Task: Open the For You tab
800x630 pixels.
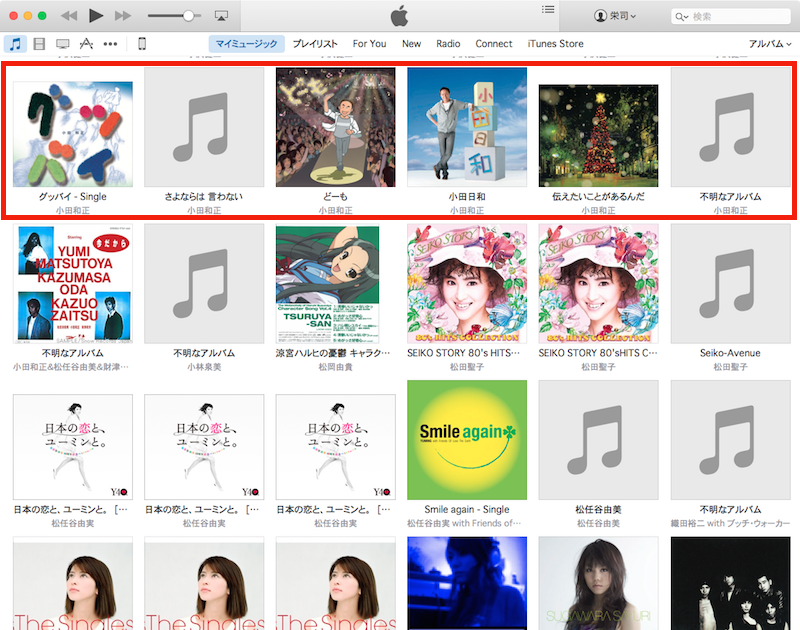Action: coord(369,44)
